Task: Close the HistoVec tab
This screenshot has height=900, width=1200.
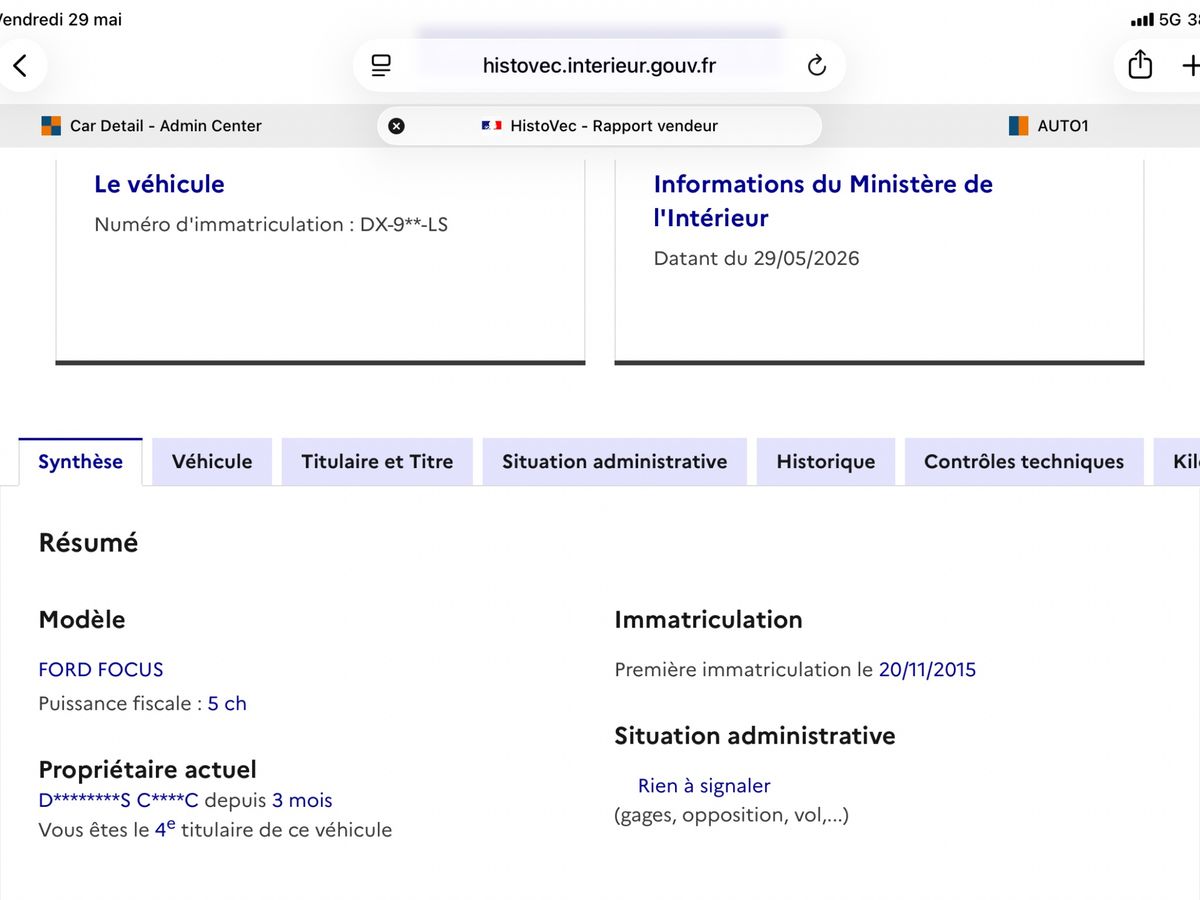Action: click(x=396, y=126)
